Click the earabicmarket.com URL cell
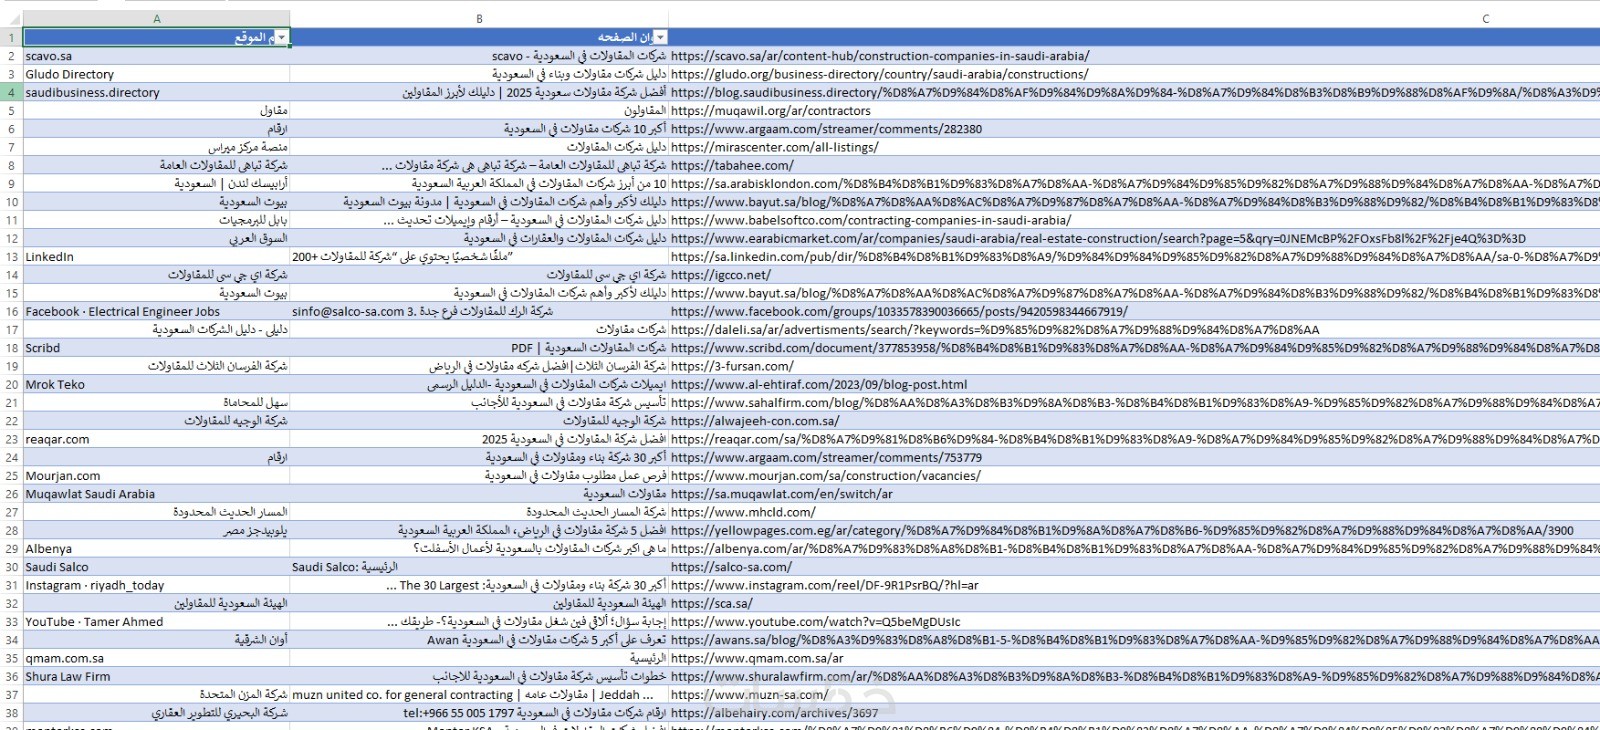Screen dimensions: 1600x730 [1098, 239]
